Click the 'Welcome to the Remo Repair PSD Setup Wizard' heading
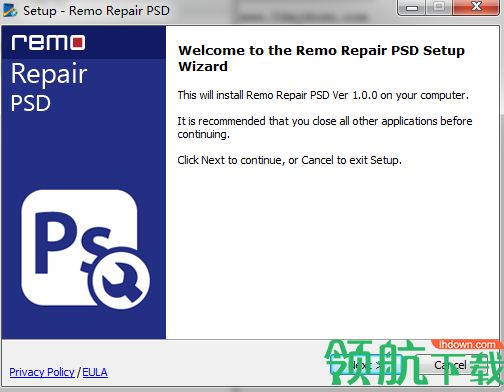 pyautogui.click(x=321, y=58)
